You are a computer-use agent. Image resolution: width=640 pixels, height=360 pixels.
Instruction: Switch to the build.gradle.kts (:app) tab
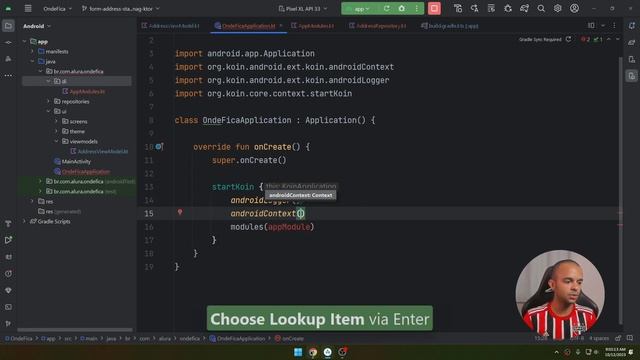[449, 26]
